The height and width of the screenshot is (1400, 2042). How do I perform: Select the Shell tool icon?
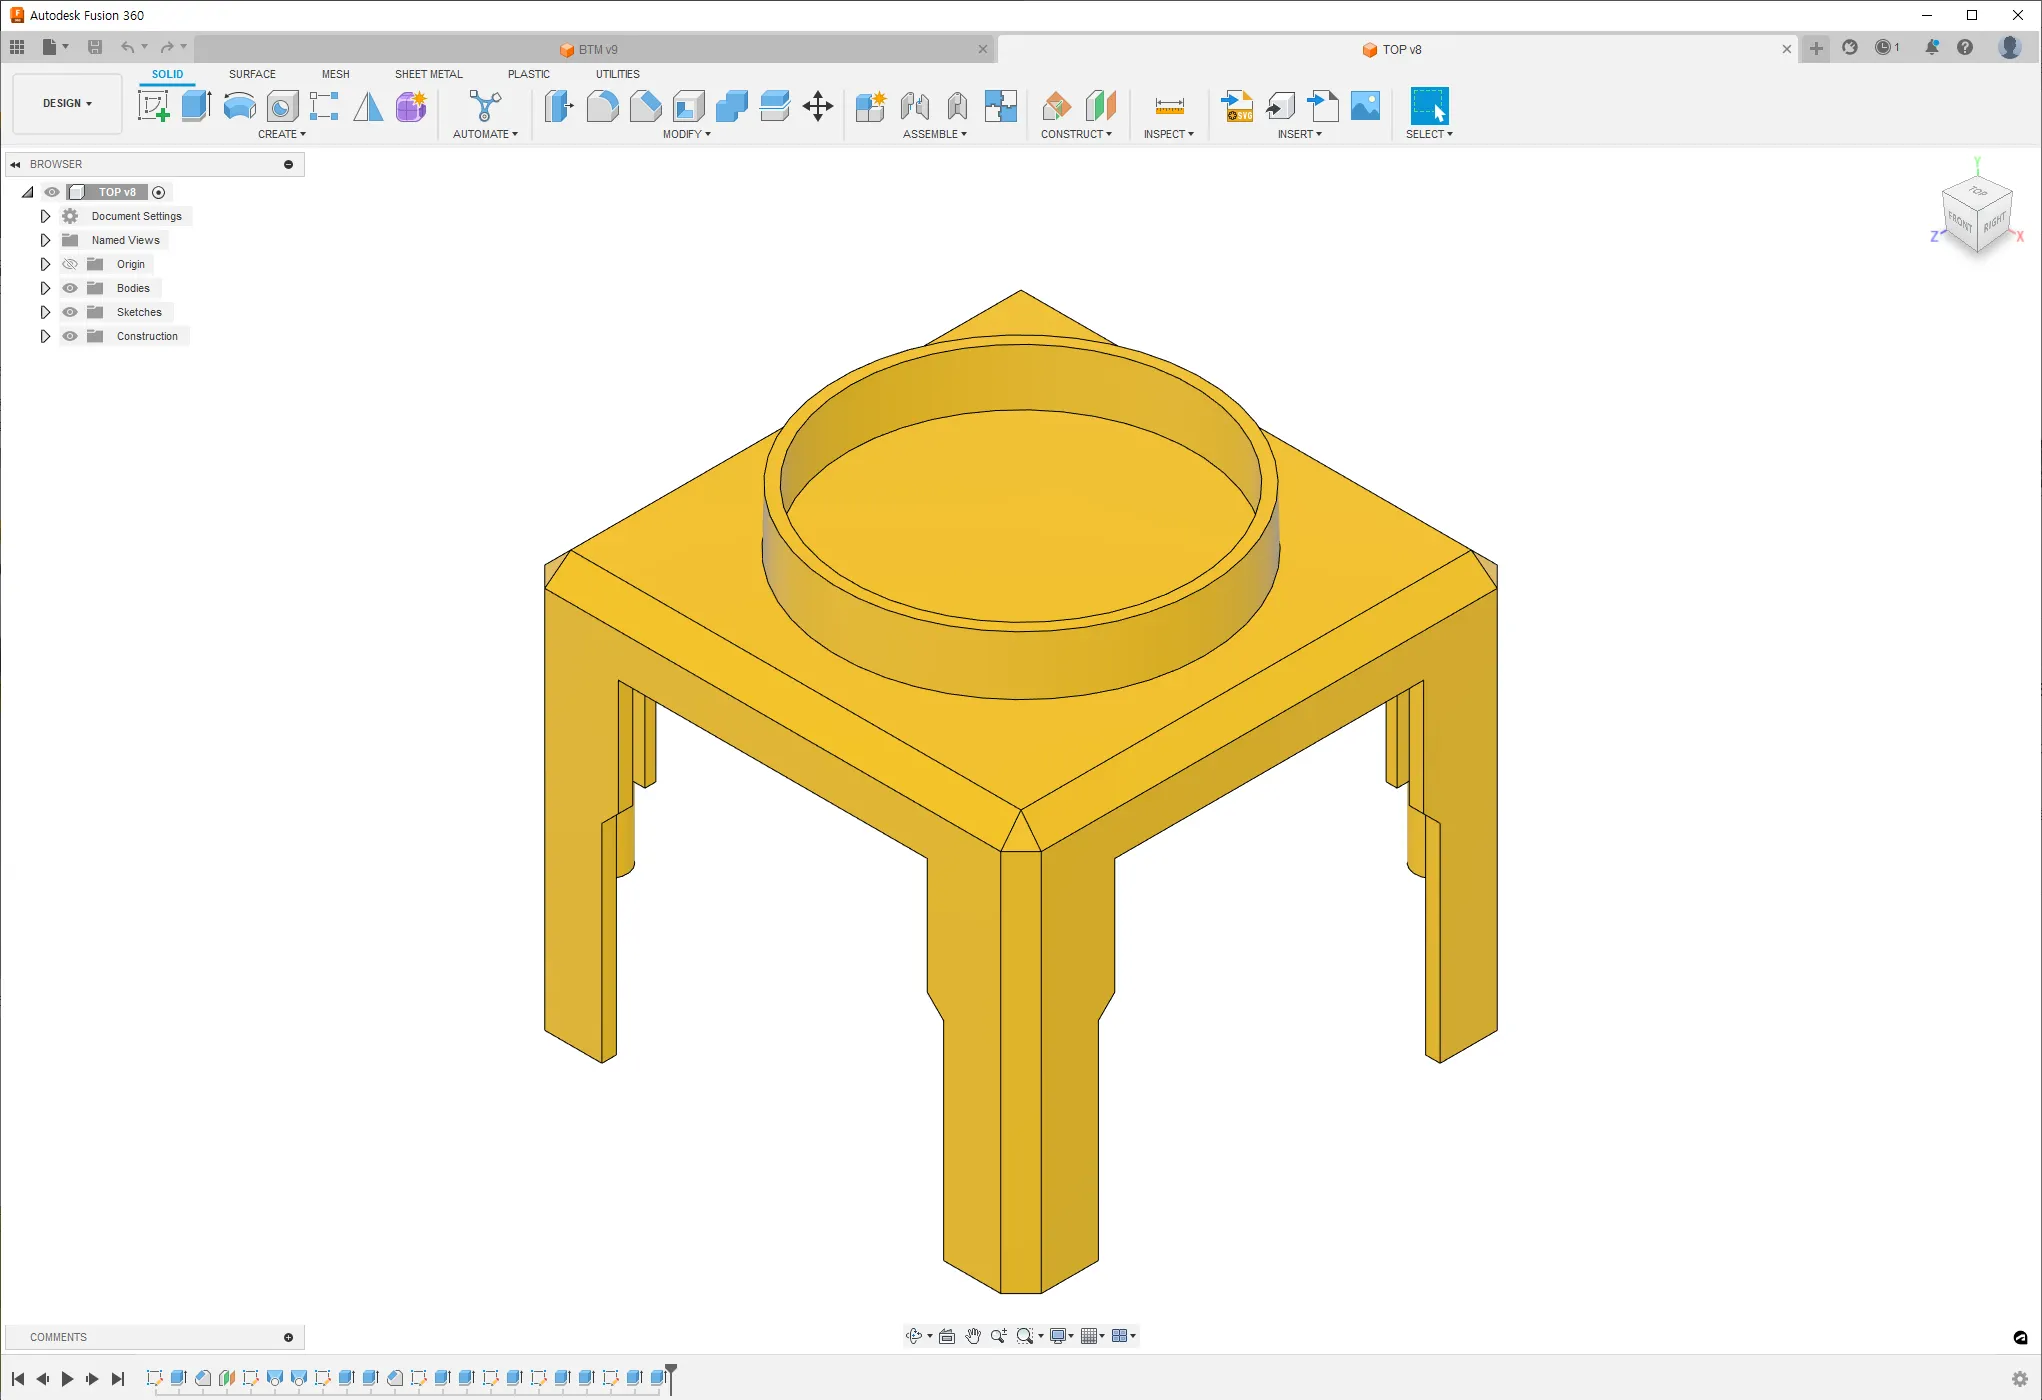pyautogui.click(x=688, y=105)
